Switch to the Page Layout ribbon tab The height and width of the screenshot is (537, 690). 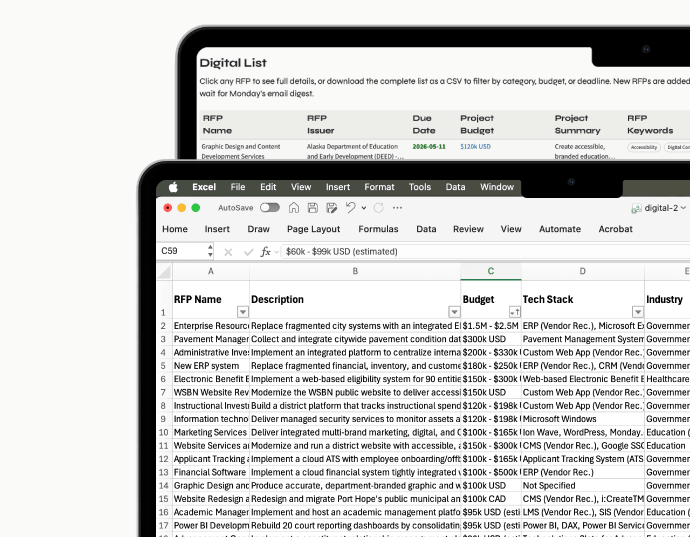tap(313, 229)
